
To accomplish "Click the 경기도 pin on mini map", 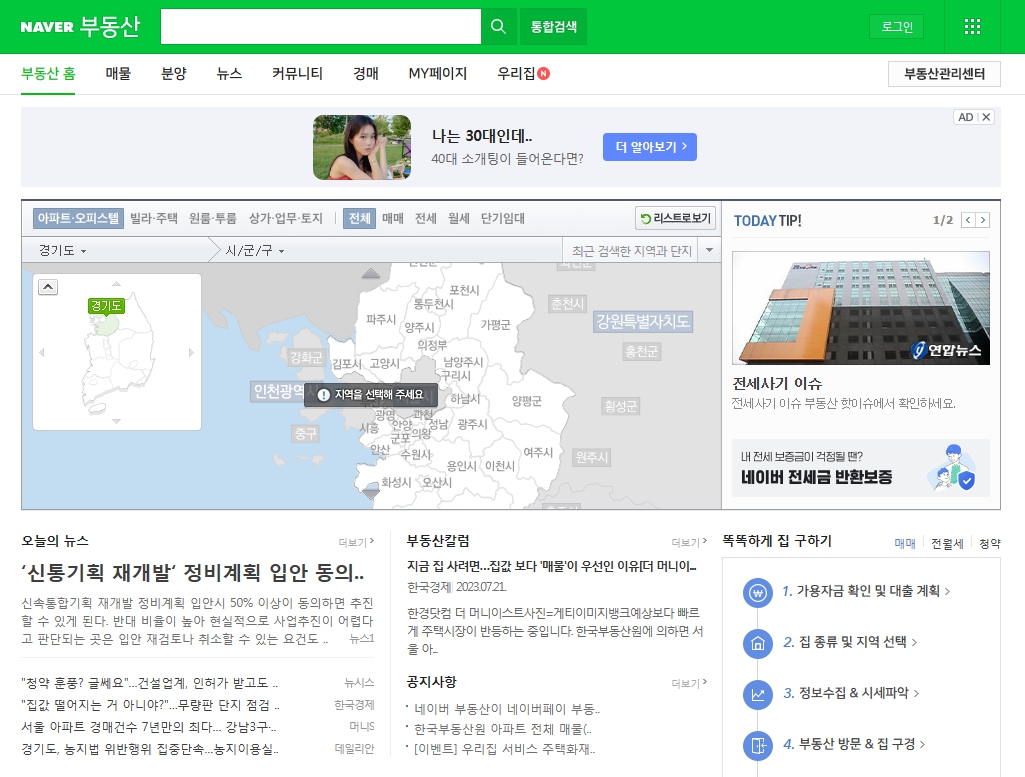I will point(106,306).
